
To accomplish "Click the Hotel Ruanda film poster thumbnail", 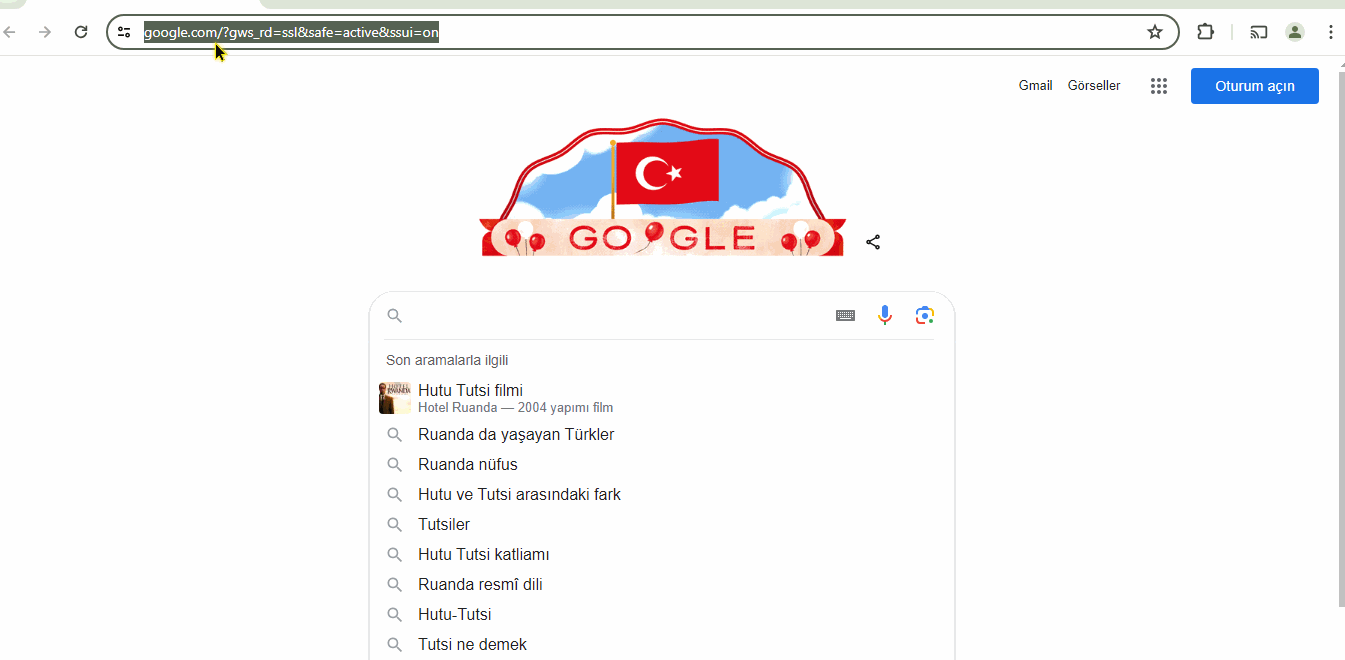I will click(395, 397).
